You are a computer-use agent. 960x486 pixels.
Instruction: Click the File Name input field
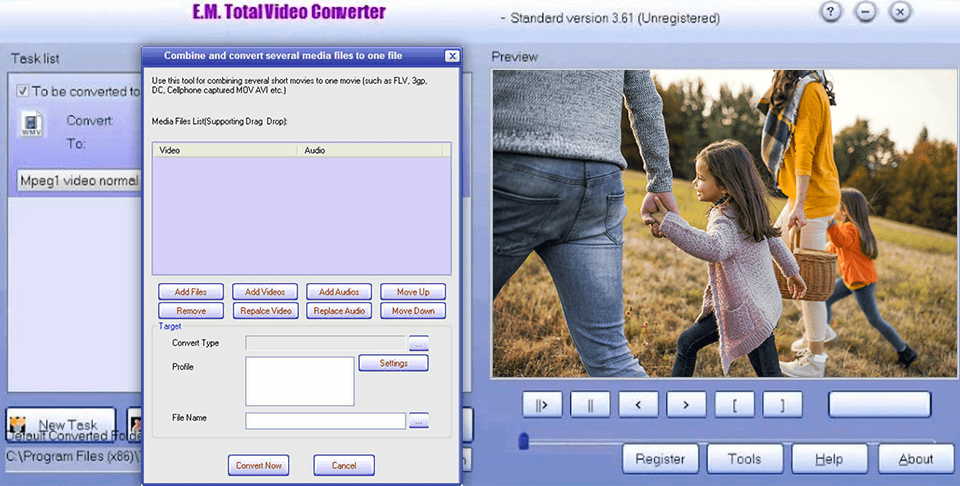[326, 421]
